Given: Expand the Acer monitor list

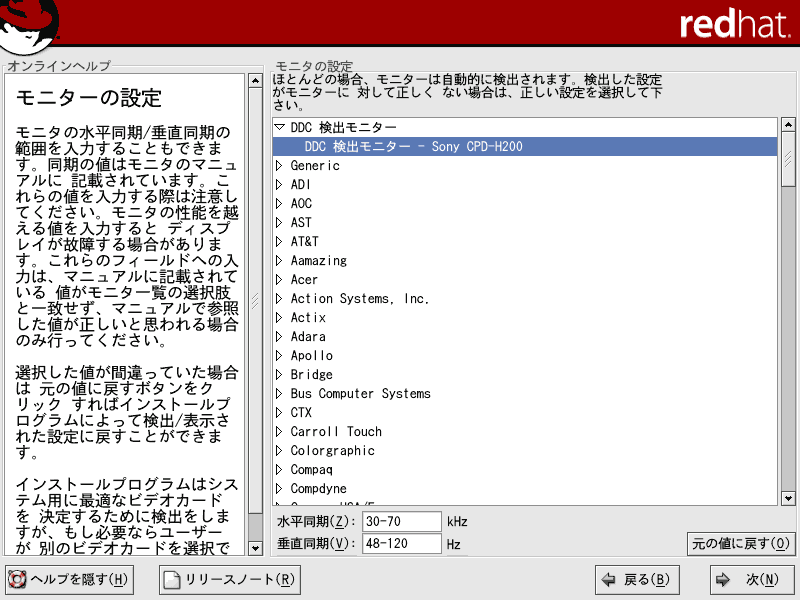Looking at the screenshot, I should click(x=280, y=280).
